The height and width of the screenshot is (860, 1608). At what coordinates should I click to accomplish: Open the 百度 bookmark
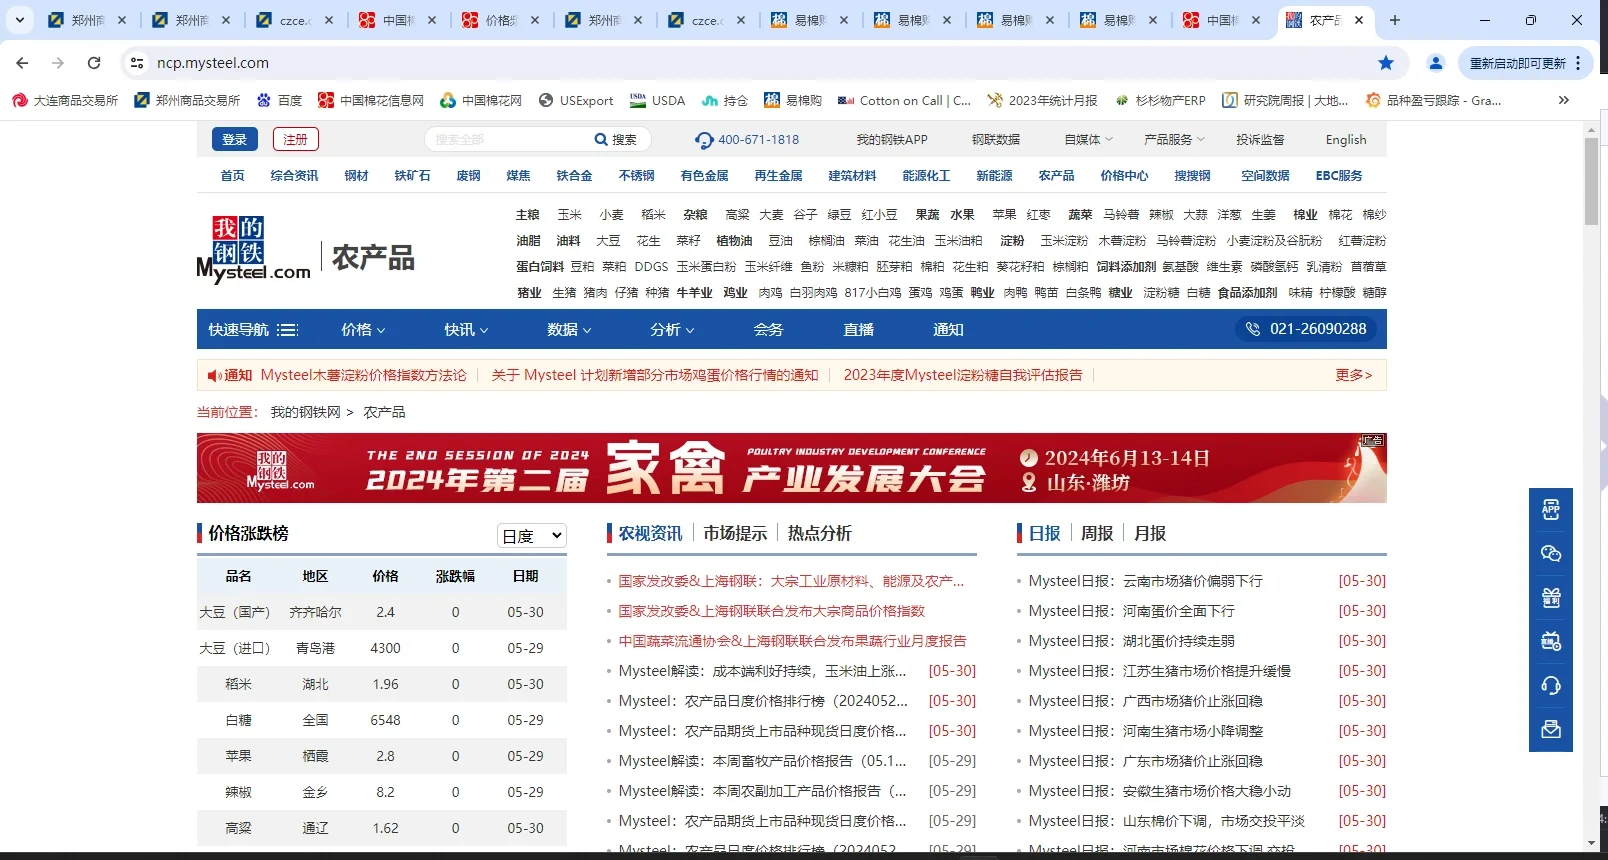[x=279, y=100]
